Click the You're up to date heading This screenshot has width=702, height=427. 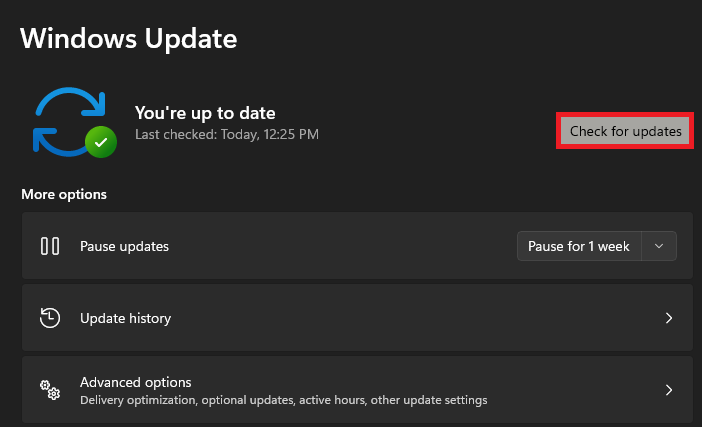tap(205, 113)
